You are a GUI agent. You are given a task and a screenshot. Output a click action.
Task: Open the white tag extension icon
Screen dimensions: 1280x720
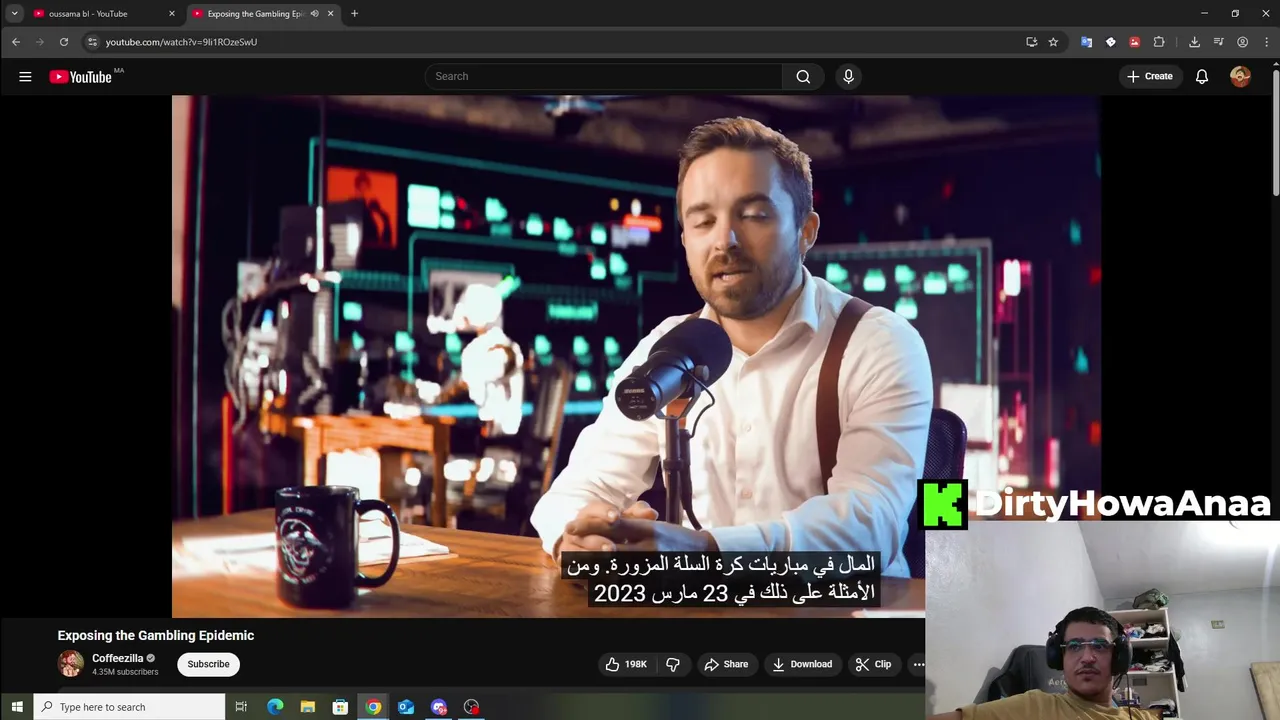[x=1110, y=42]
